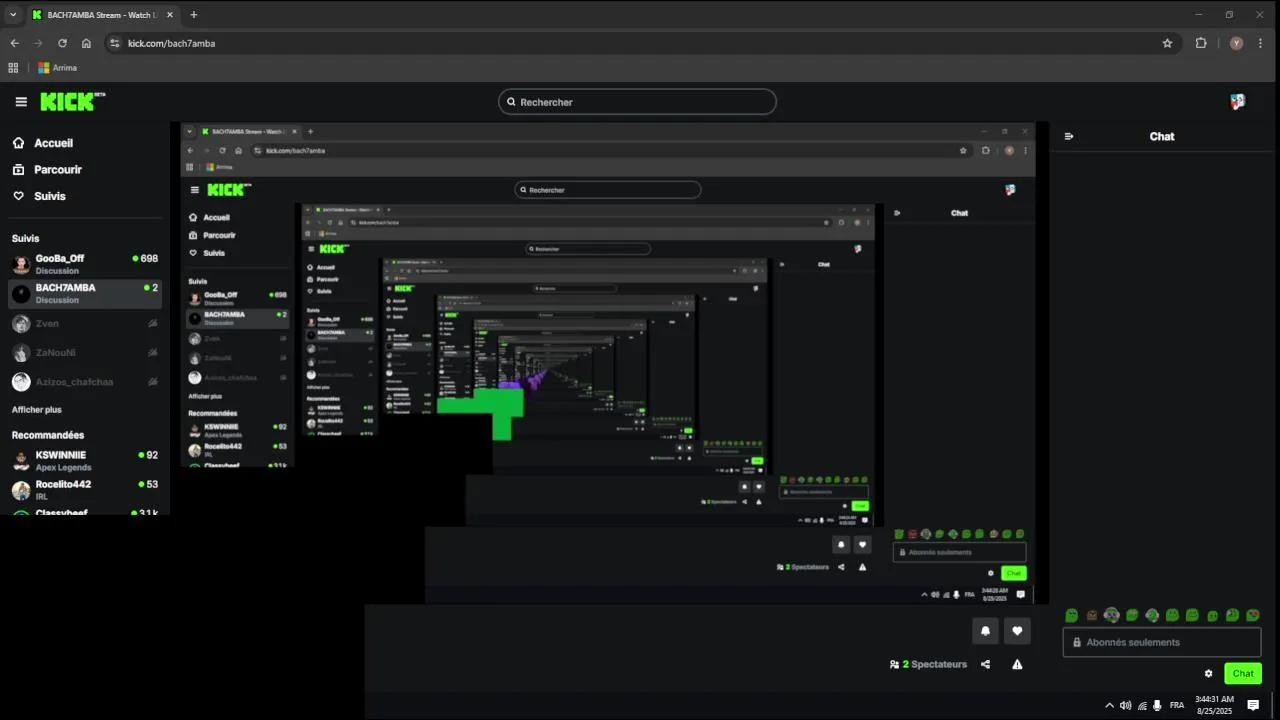Image resolution: width=1280 pixels, height=720 pixels.
Task: Open the Arrima bookmark
Action: click(57, 68)
